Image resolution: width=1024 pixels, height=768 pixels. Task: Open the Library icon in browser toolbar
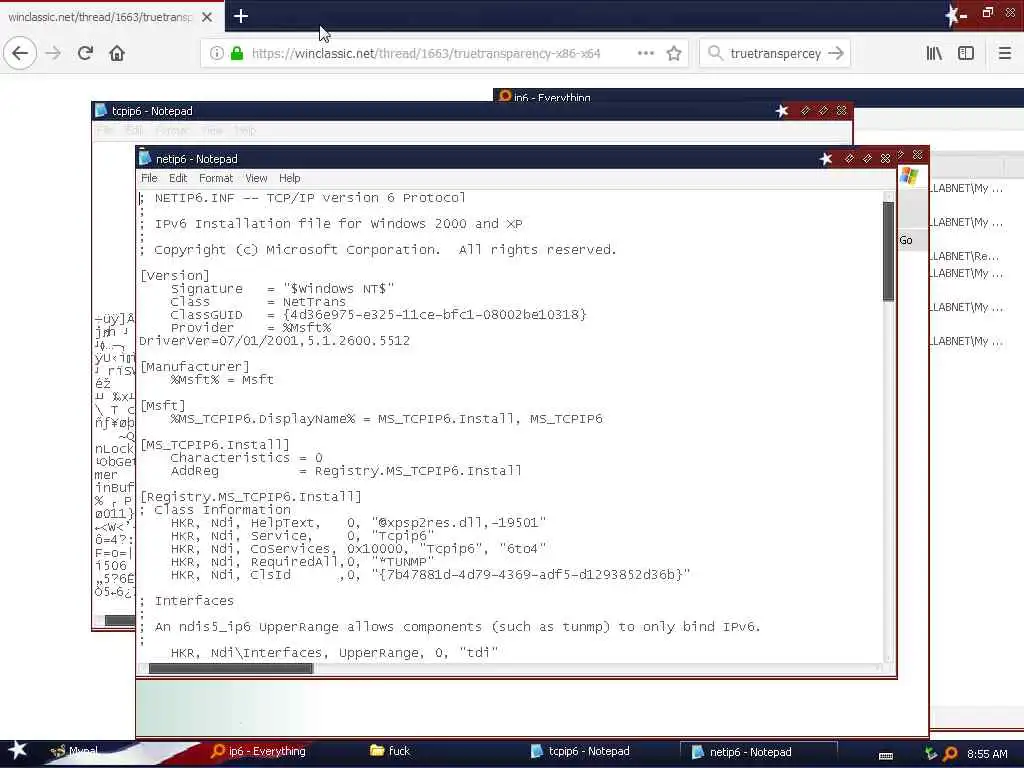934,53
